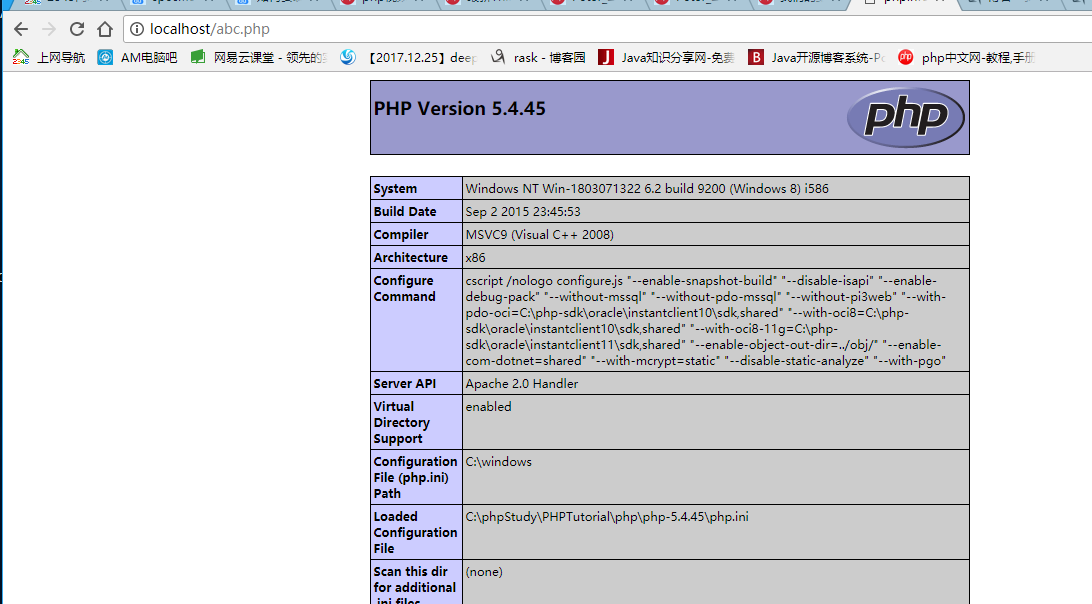Reload the abc.php page

77,29
